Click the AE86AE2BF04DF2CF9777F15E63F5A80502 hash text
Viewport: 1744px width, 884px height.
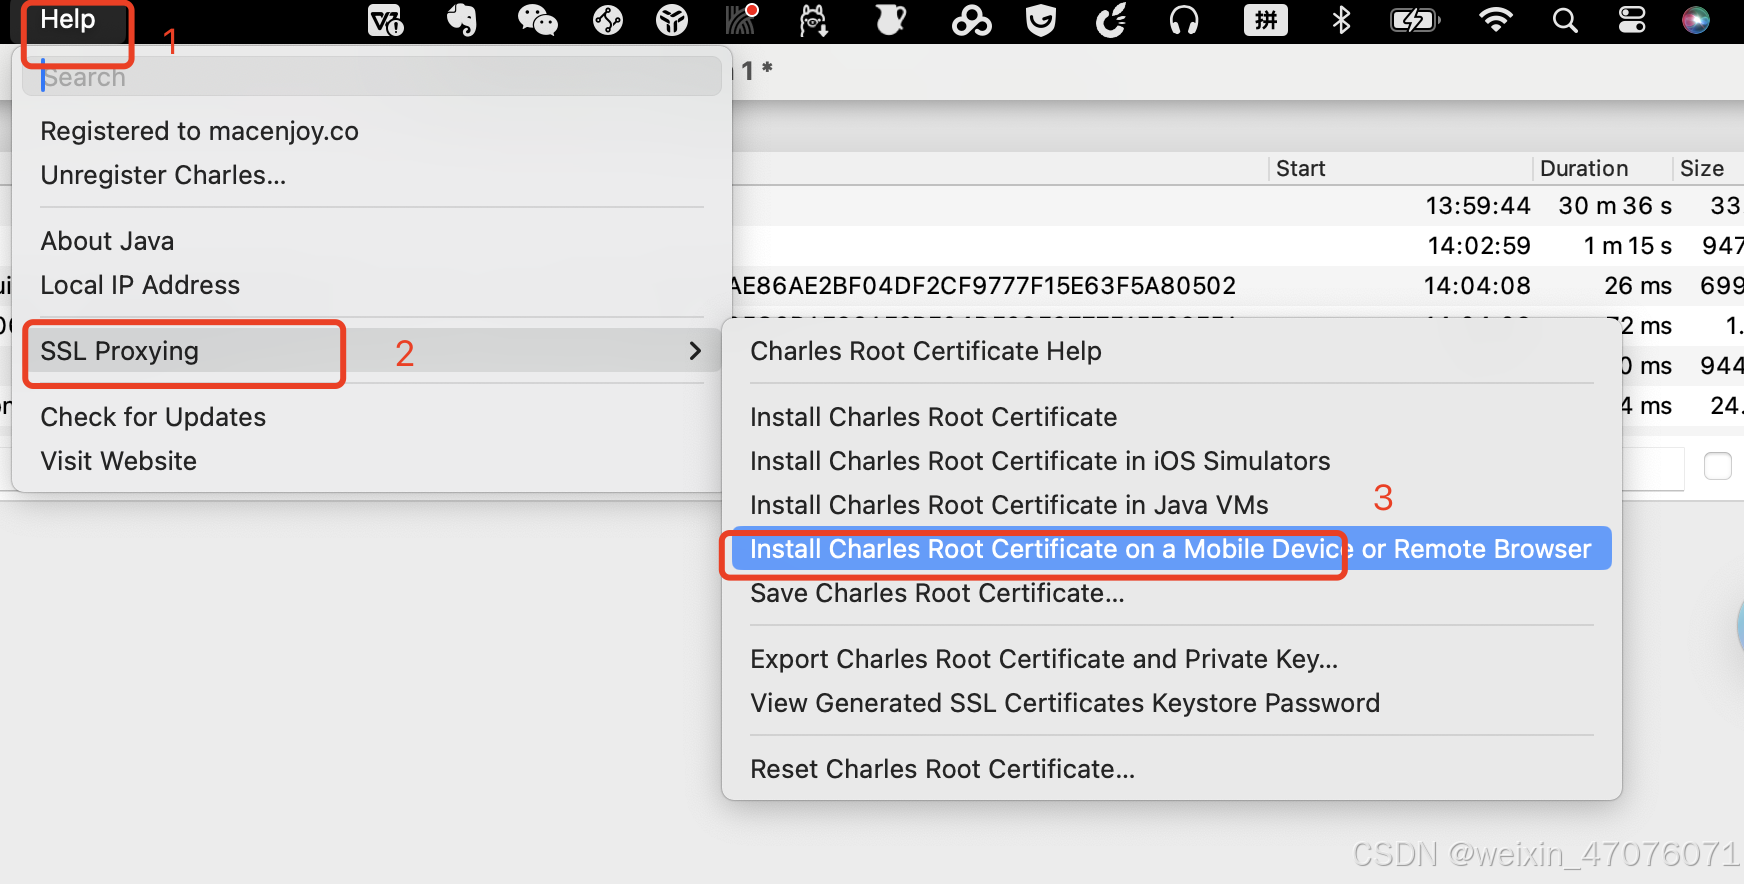(984, 286)
